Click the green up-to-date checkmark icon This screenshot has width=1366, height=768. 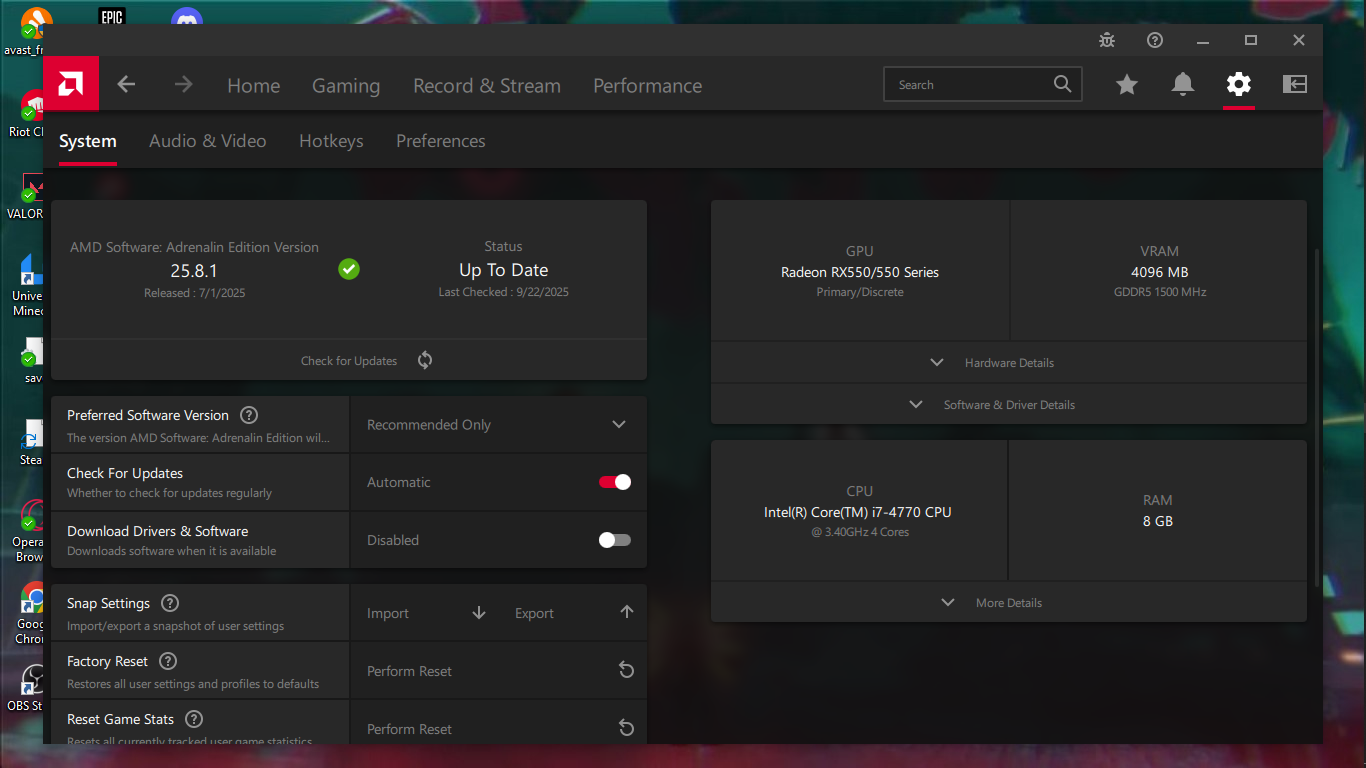tap(349, 269)
